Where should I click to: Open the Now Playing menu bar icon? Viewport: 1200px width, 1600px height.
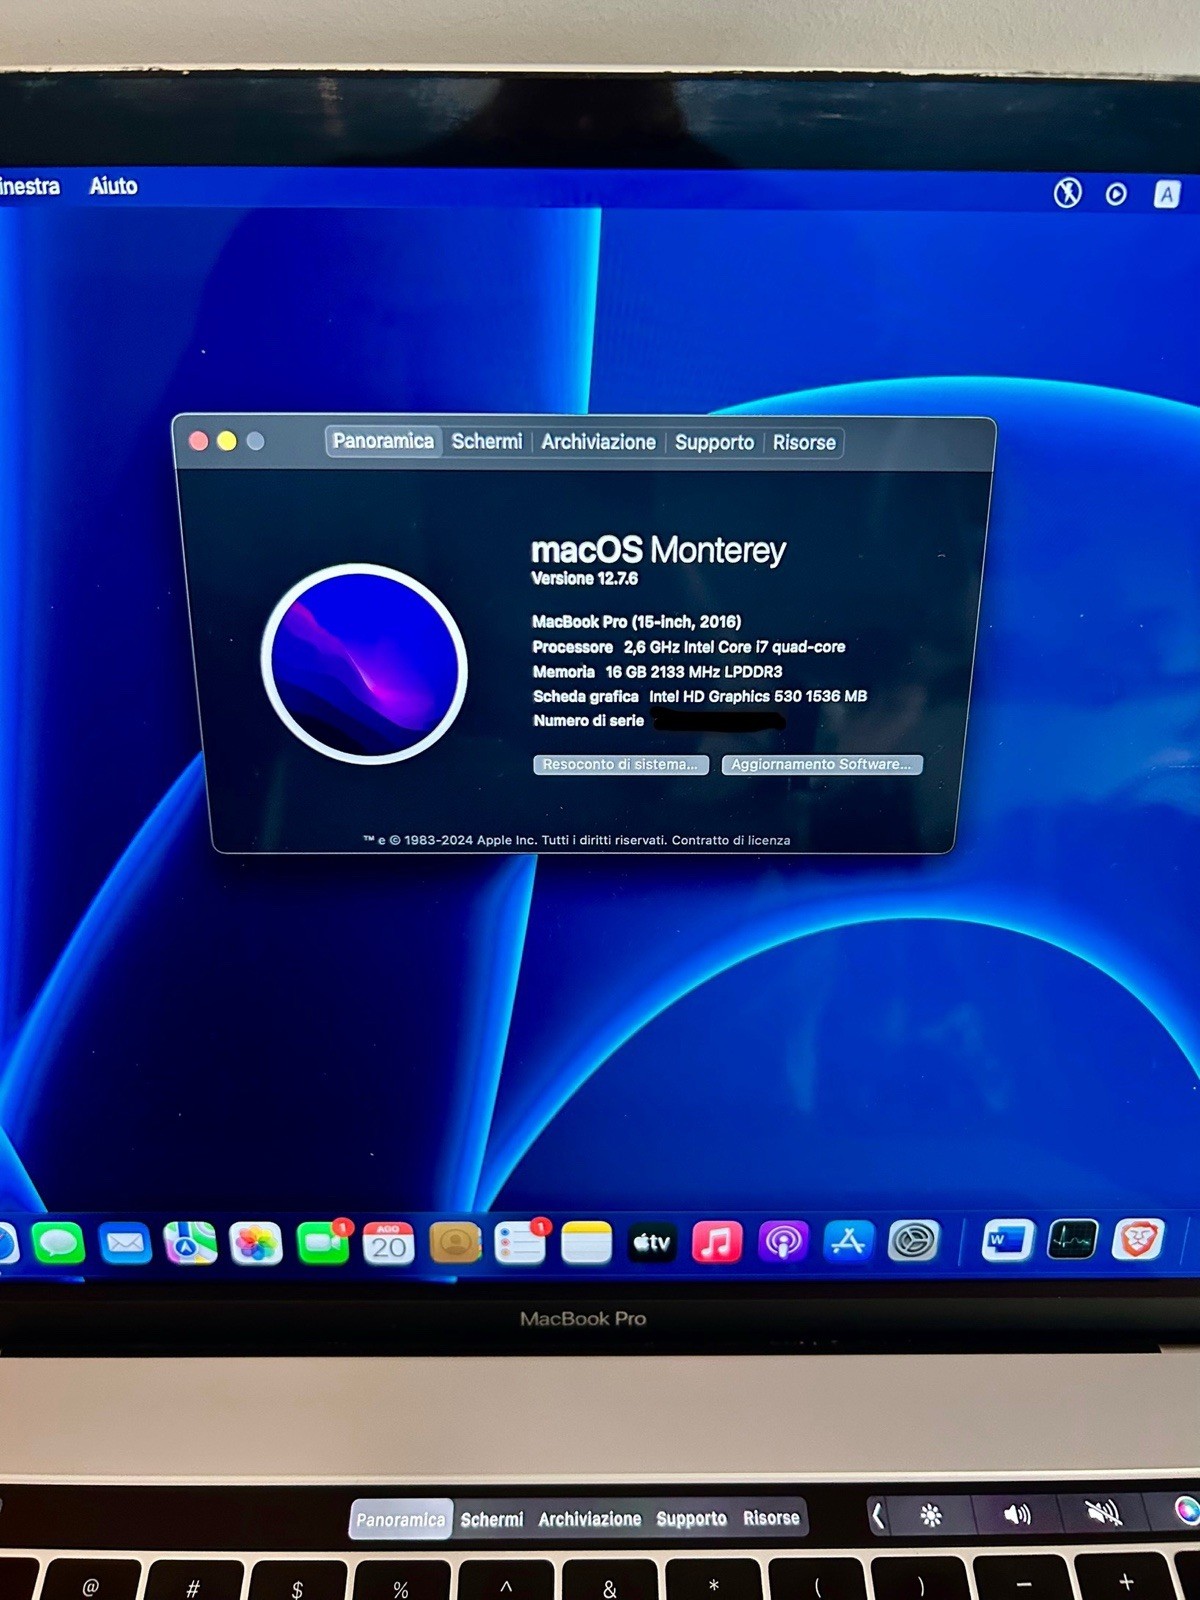click(1116, 194)
